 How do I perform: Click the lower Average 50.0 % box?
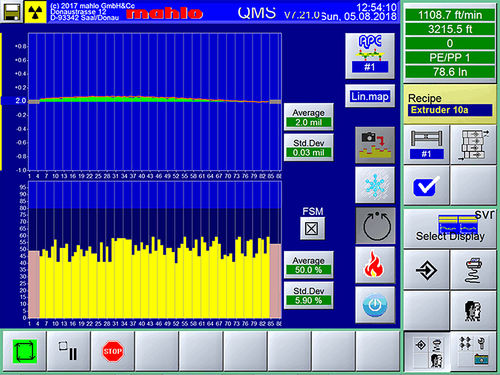tap(309, 265)
